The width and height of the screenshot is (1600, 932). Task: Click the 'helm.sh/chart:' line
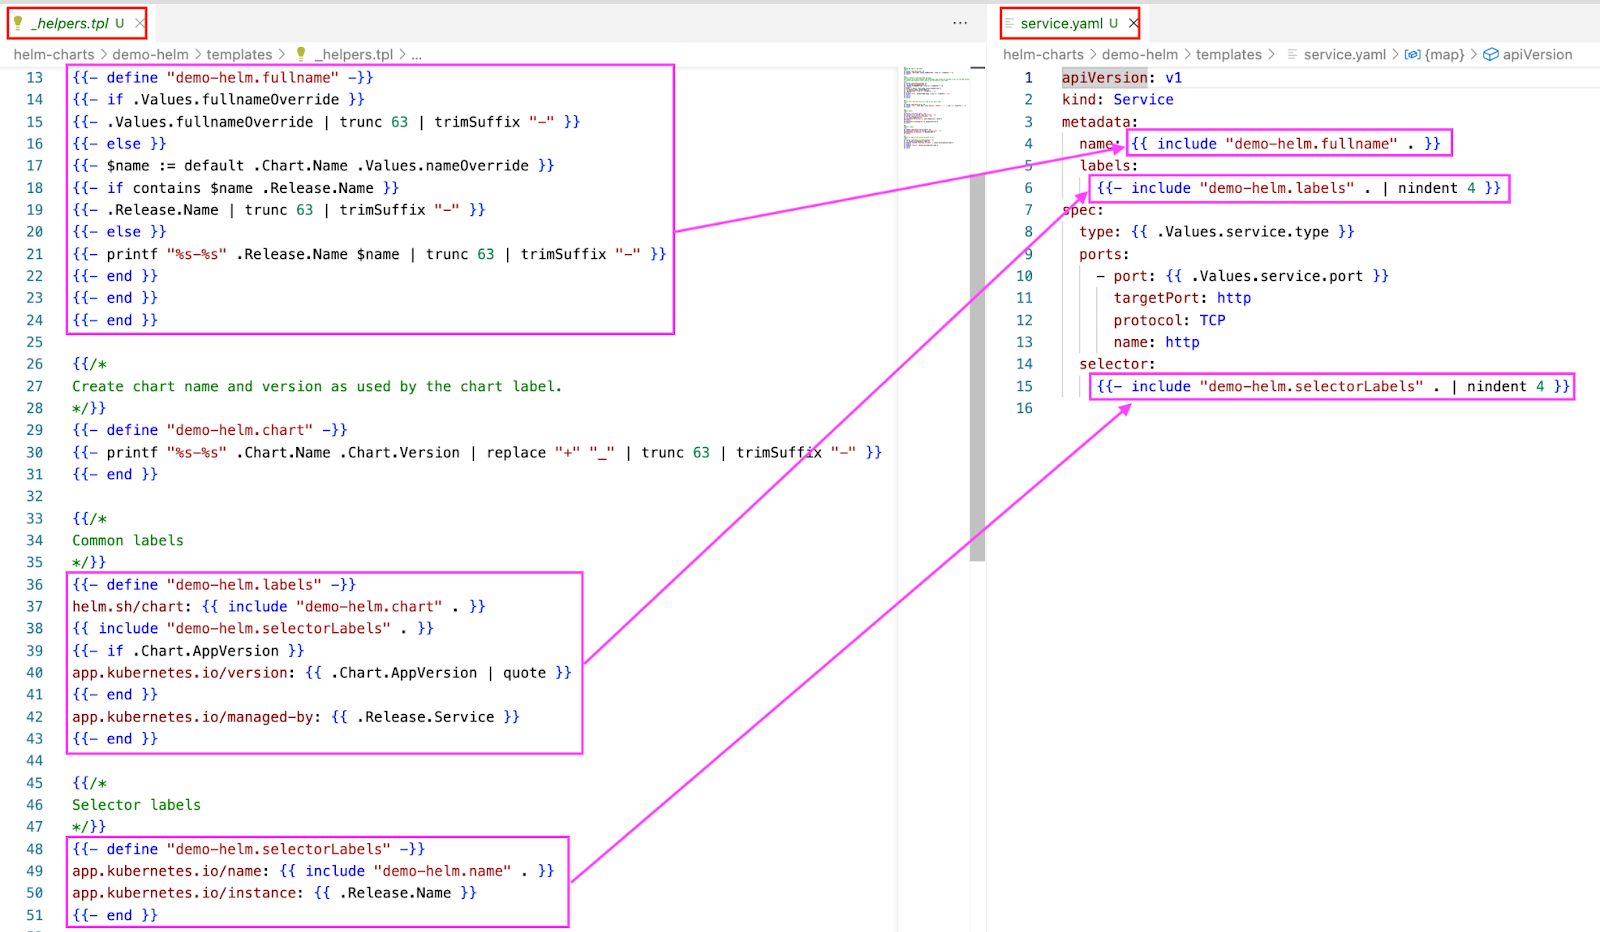[279, 607]
